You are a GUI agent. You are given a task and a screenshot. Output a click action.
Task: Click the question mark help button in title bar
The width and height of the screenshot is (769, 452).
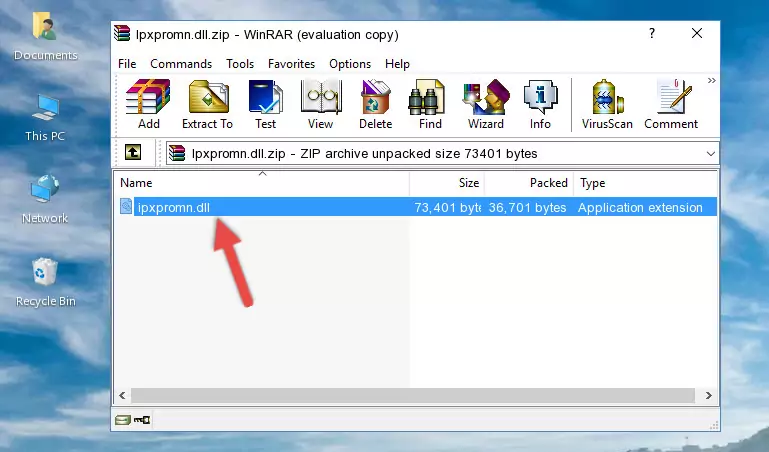point(652,33)
